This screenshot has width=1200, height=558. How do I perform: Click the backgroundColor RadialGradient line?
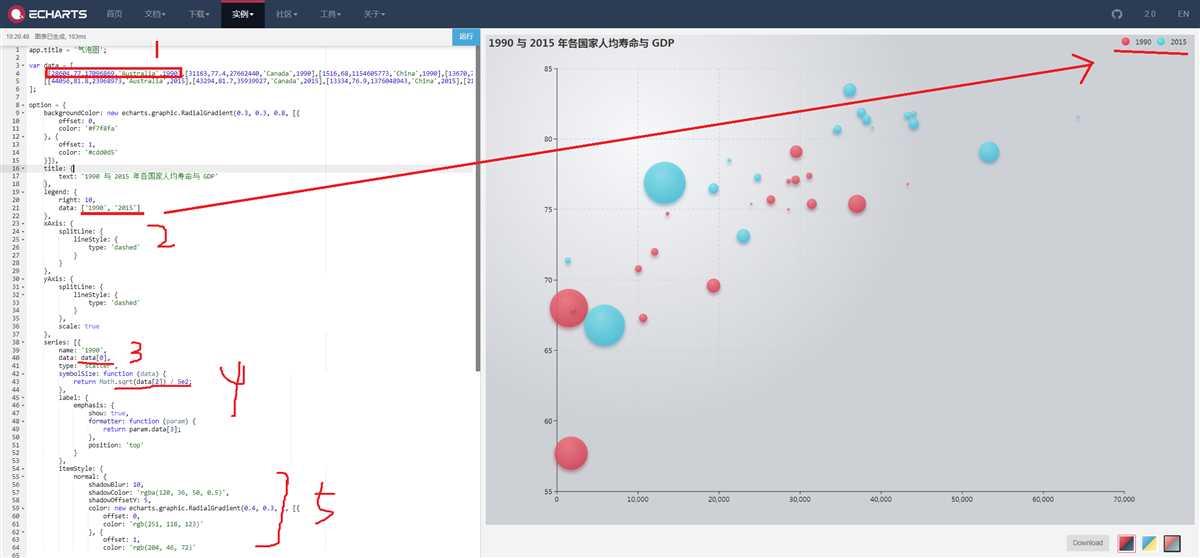pos(172,113)
